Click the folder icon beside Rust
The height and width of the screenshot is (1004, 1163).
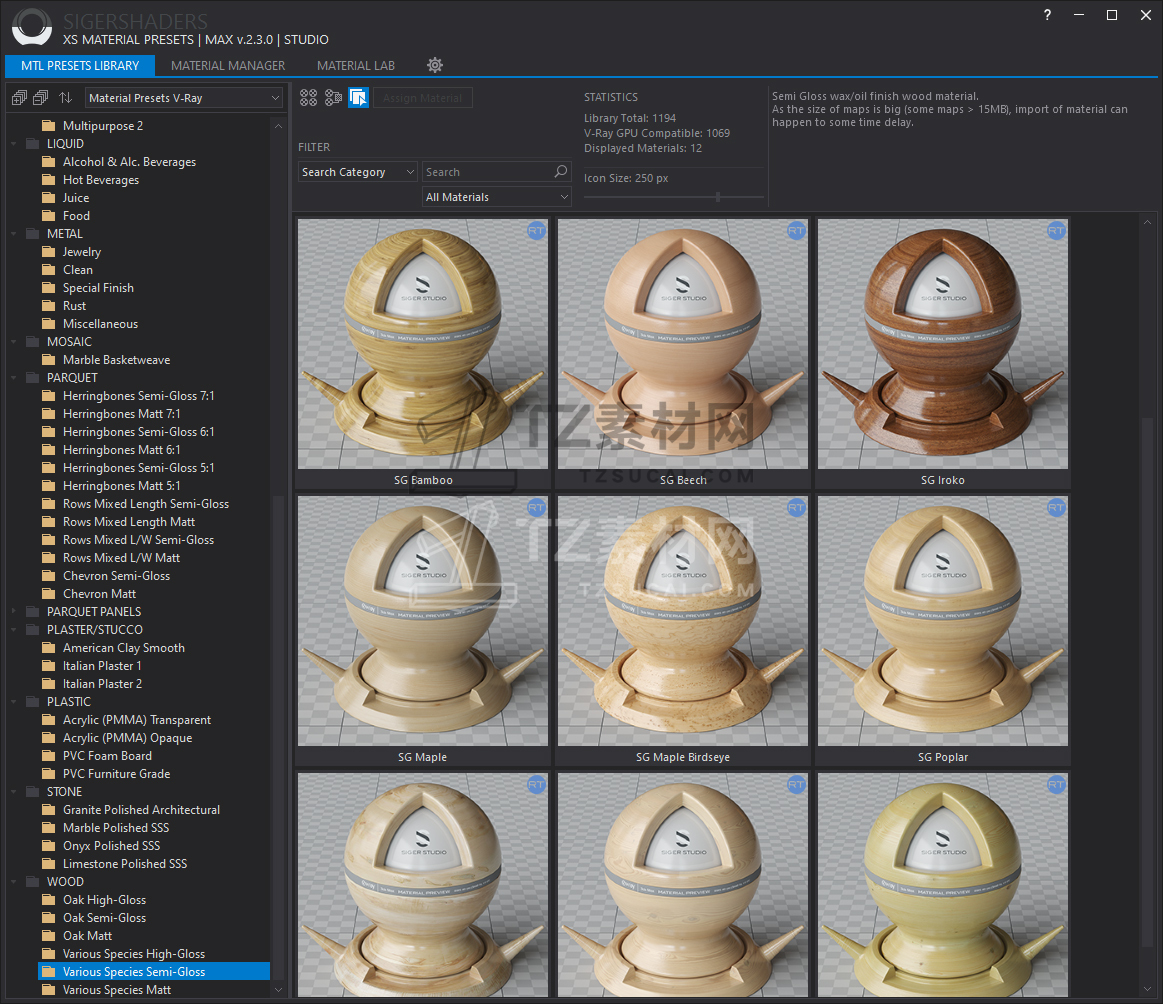[49, 306]
